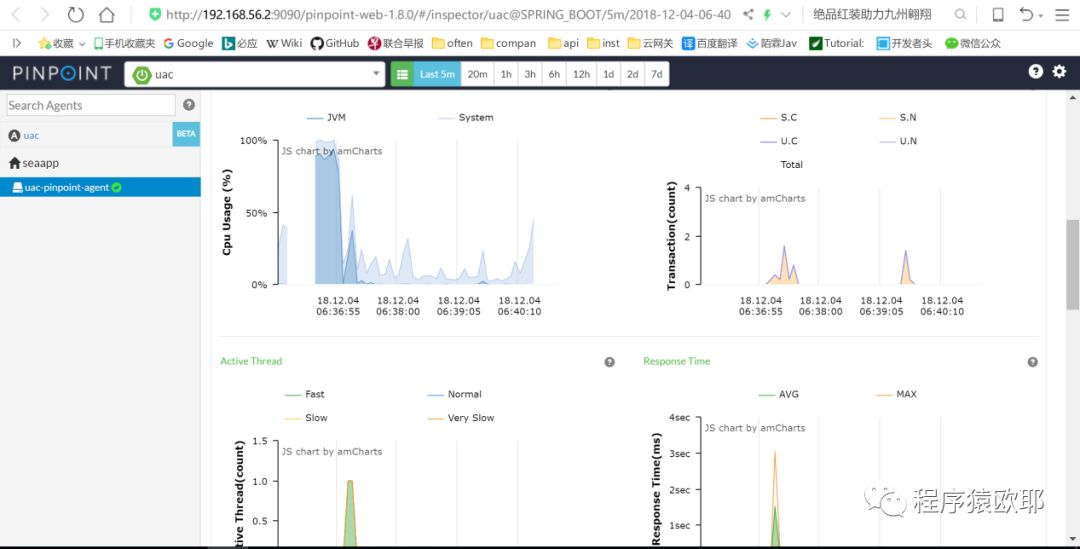Viewport: 1080px width, 549px height.
Task: Open the 微信公众 bookmark
Action: (x=973, y=43)
